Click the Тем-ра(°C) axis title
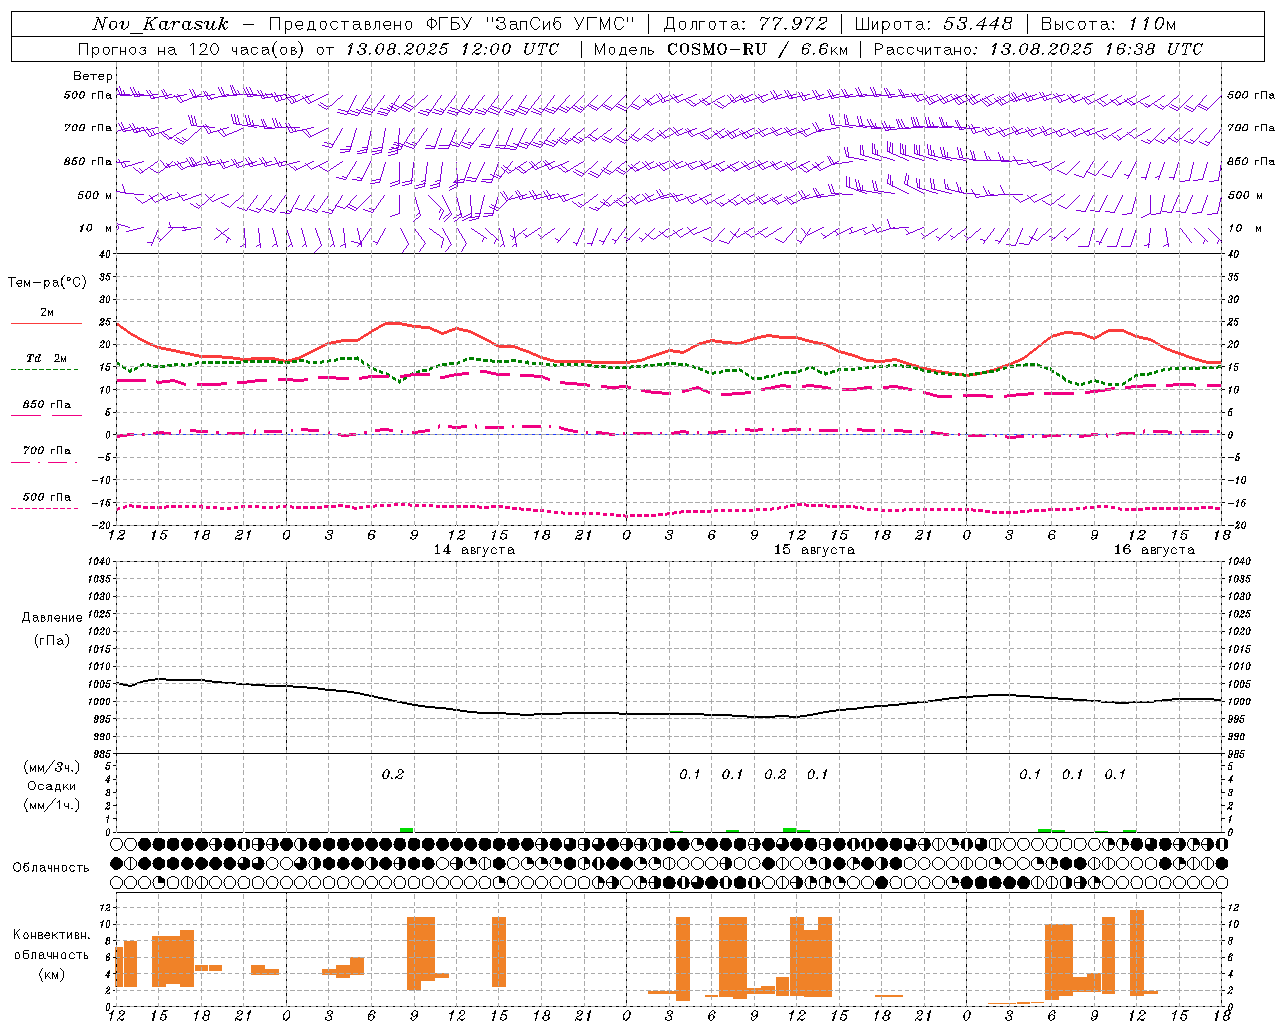The width and height of the screenshot is (1280, 1024). (47, 283)
